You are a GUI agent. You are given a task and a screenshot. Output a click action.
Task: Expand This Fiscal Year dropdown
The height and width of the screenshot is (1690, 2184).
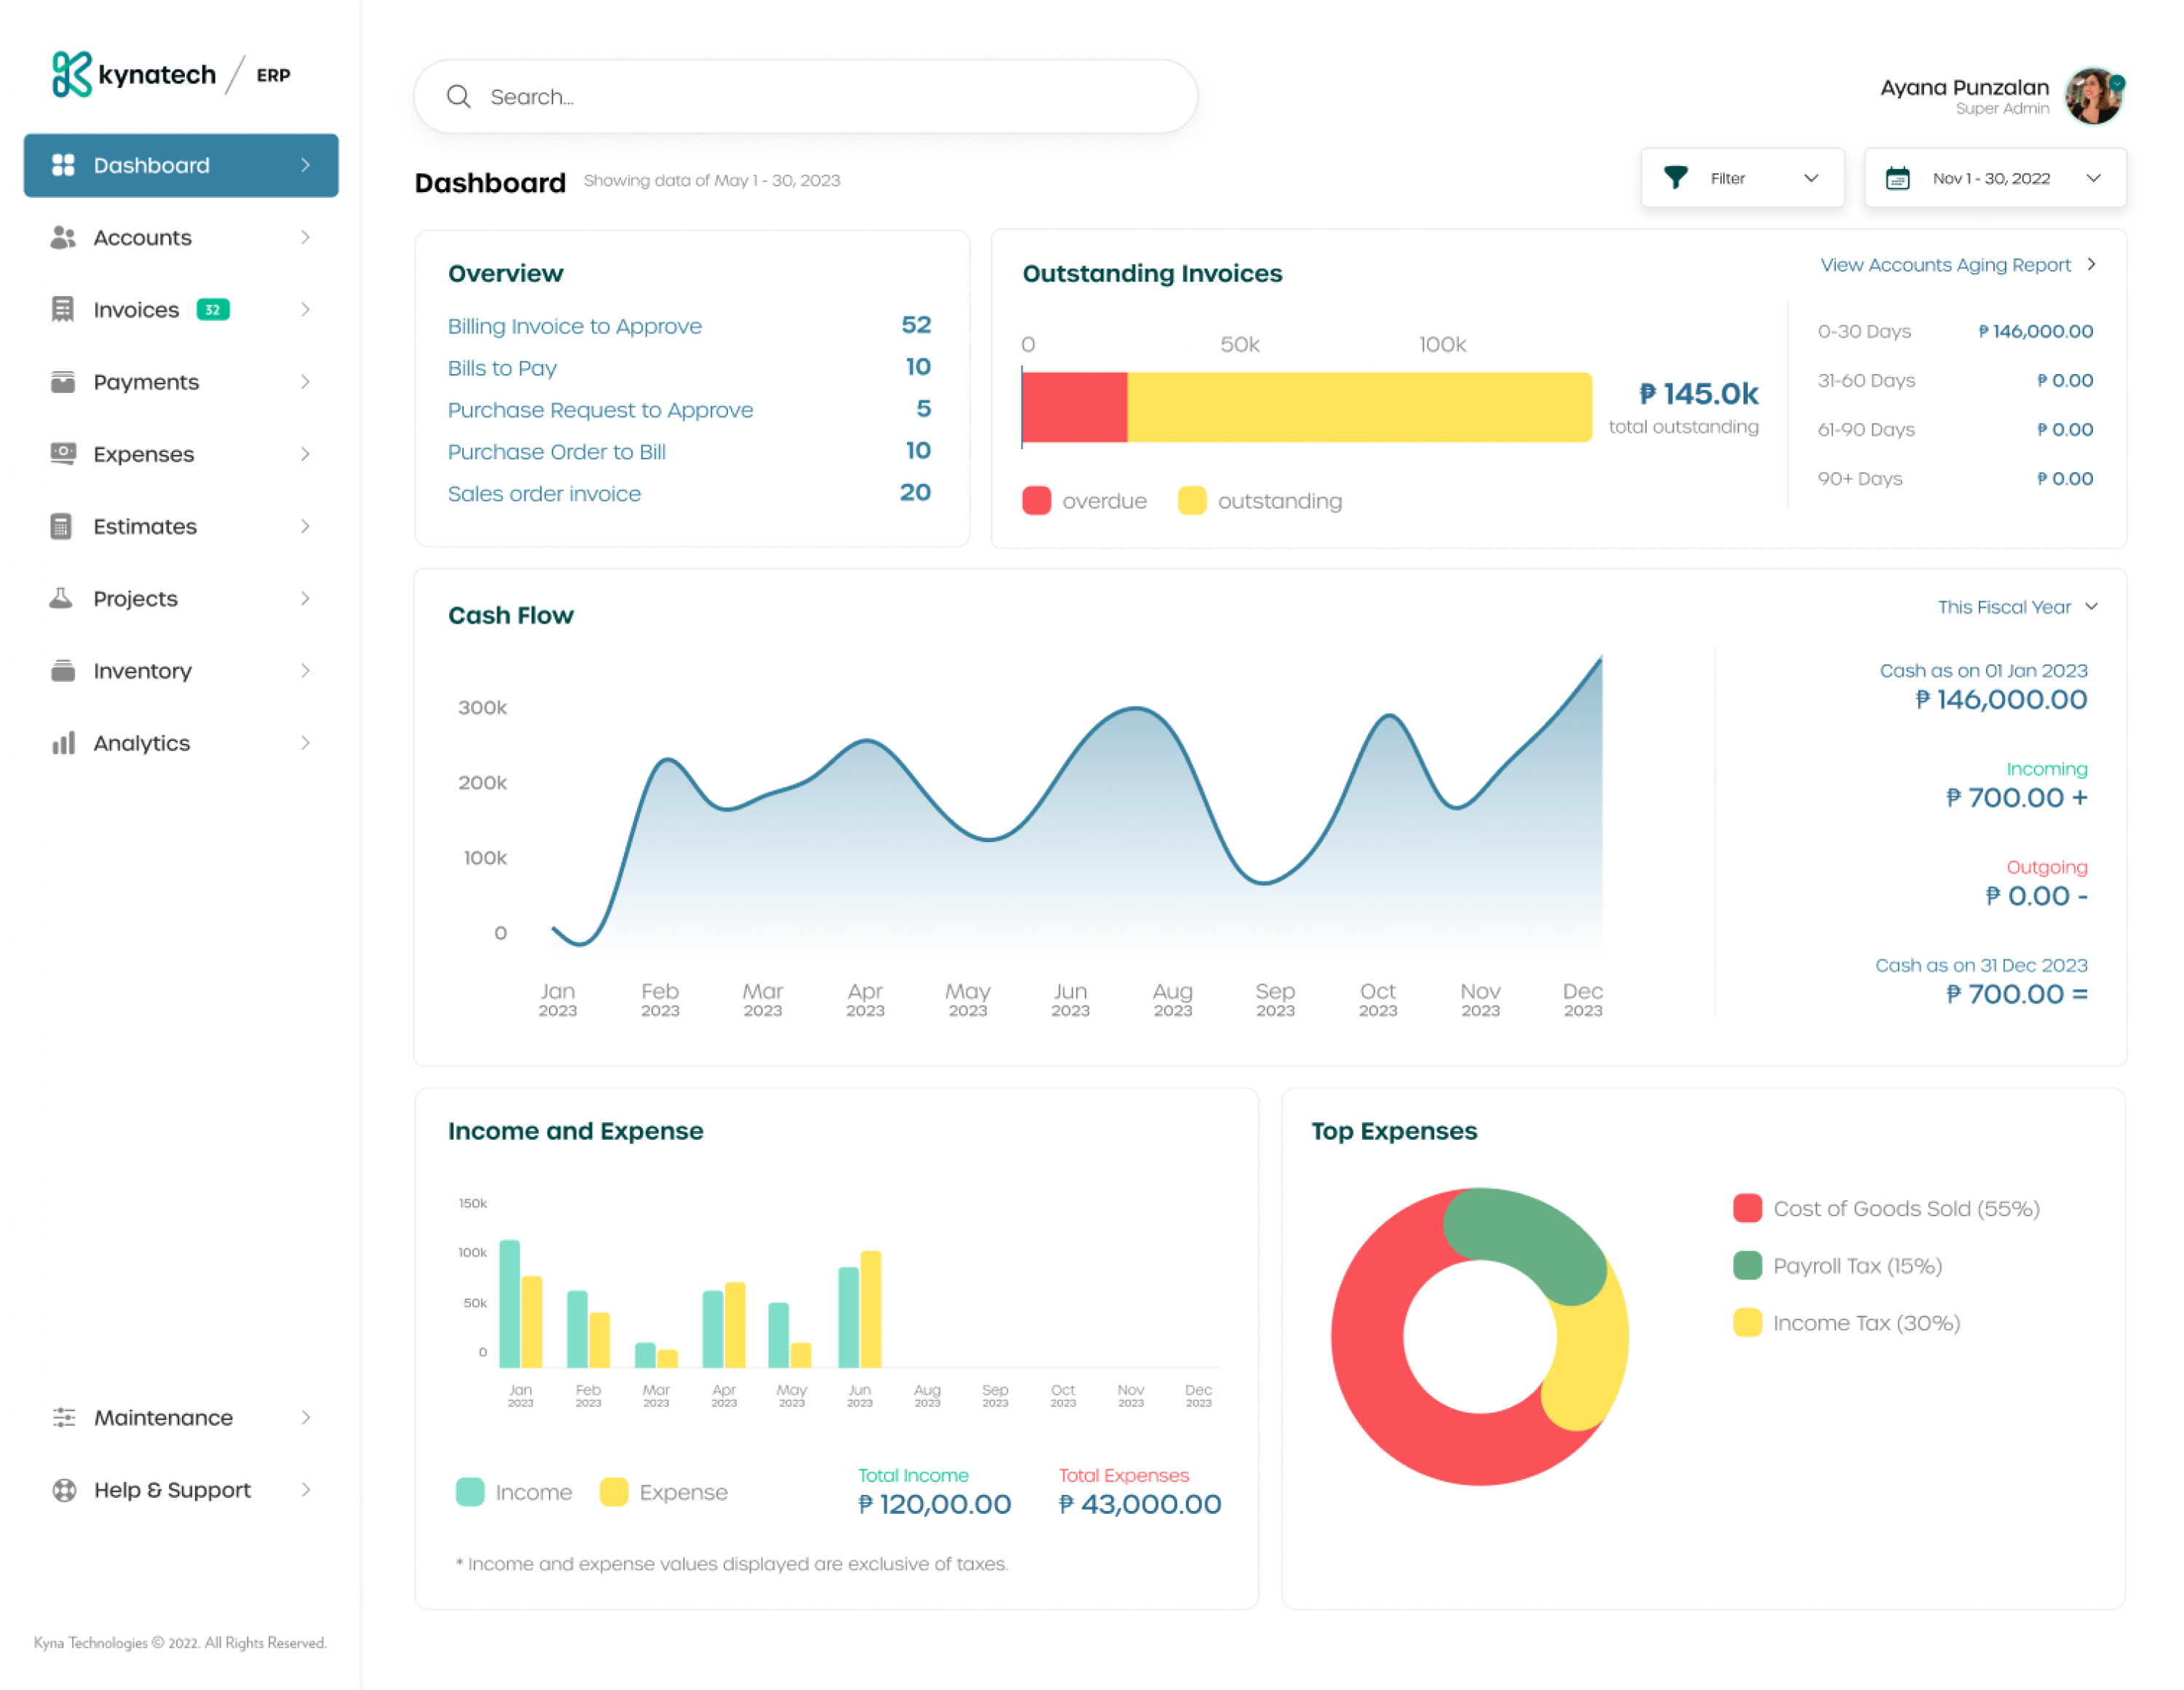coord(2016,607)
